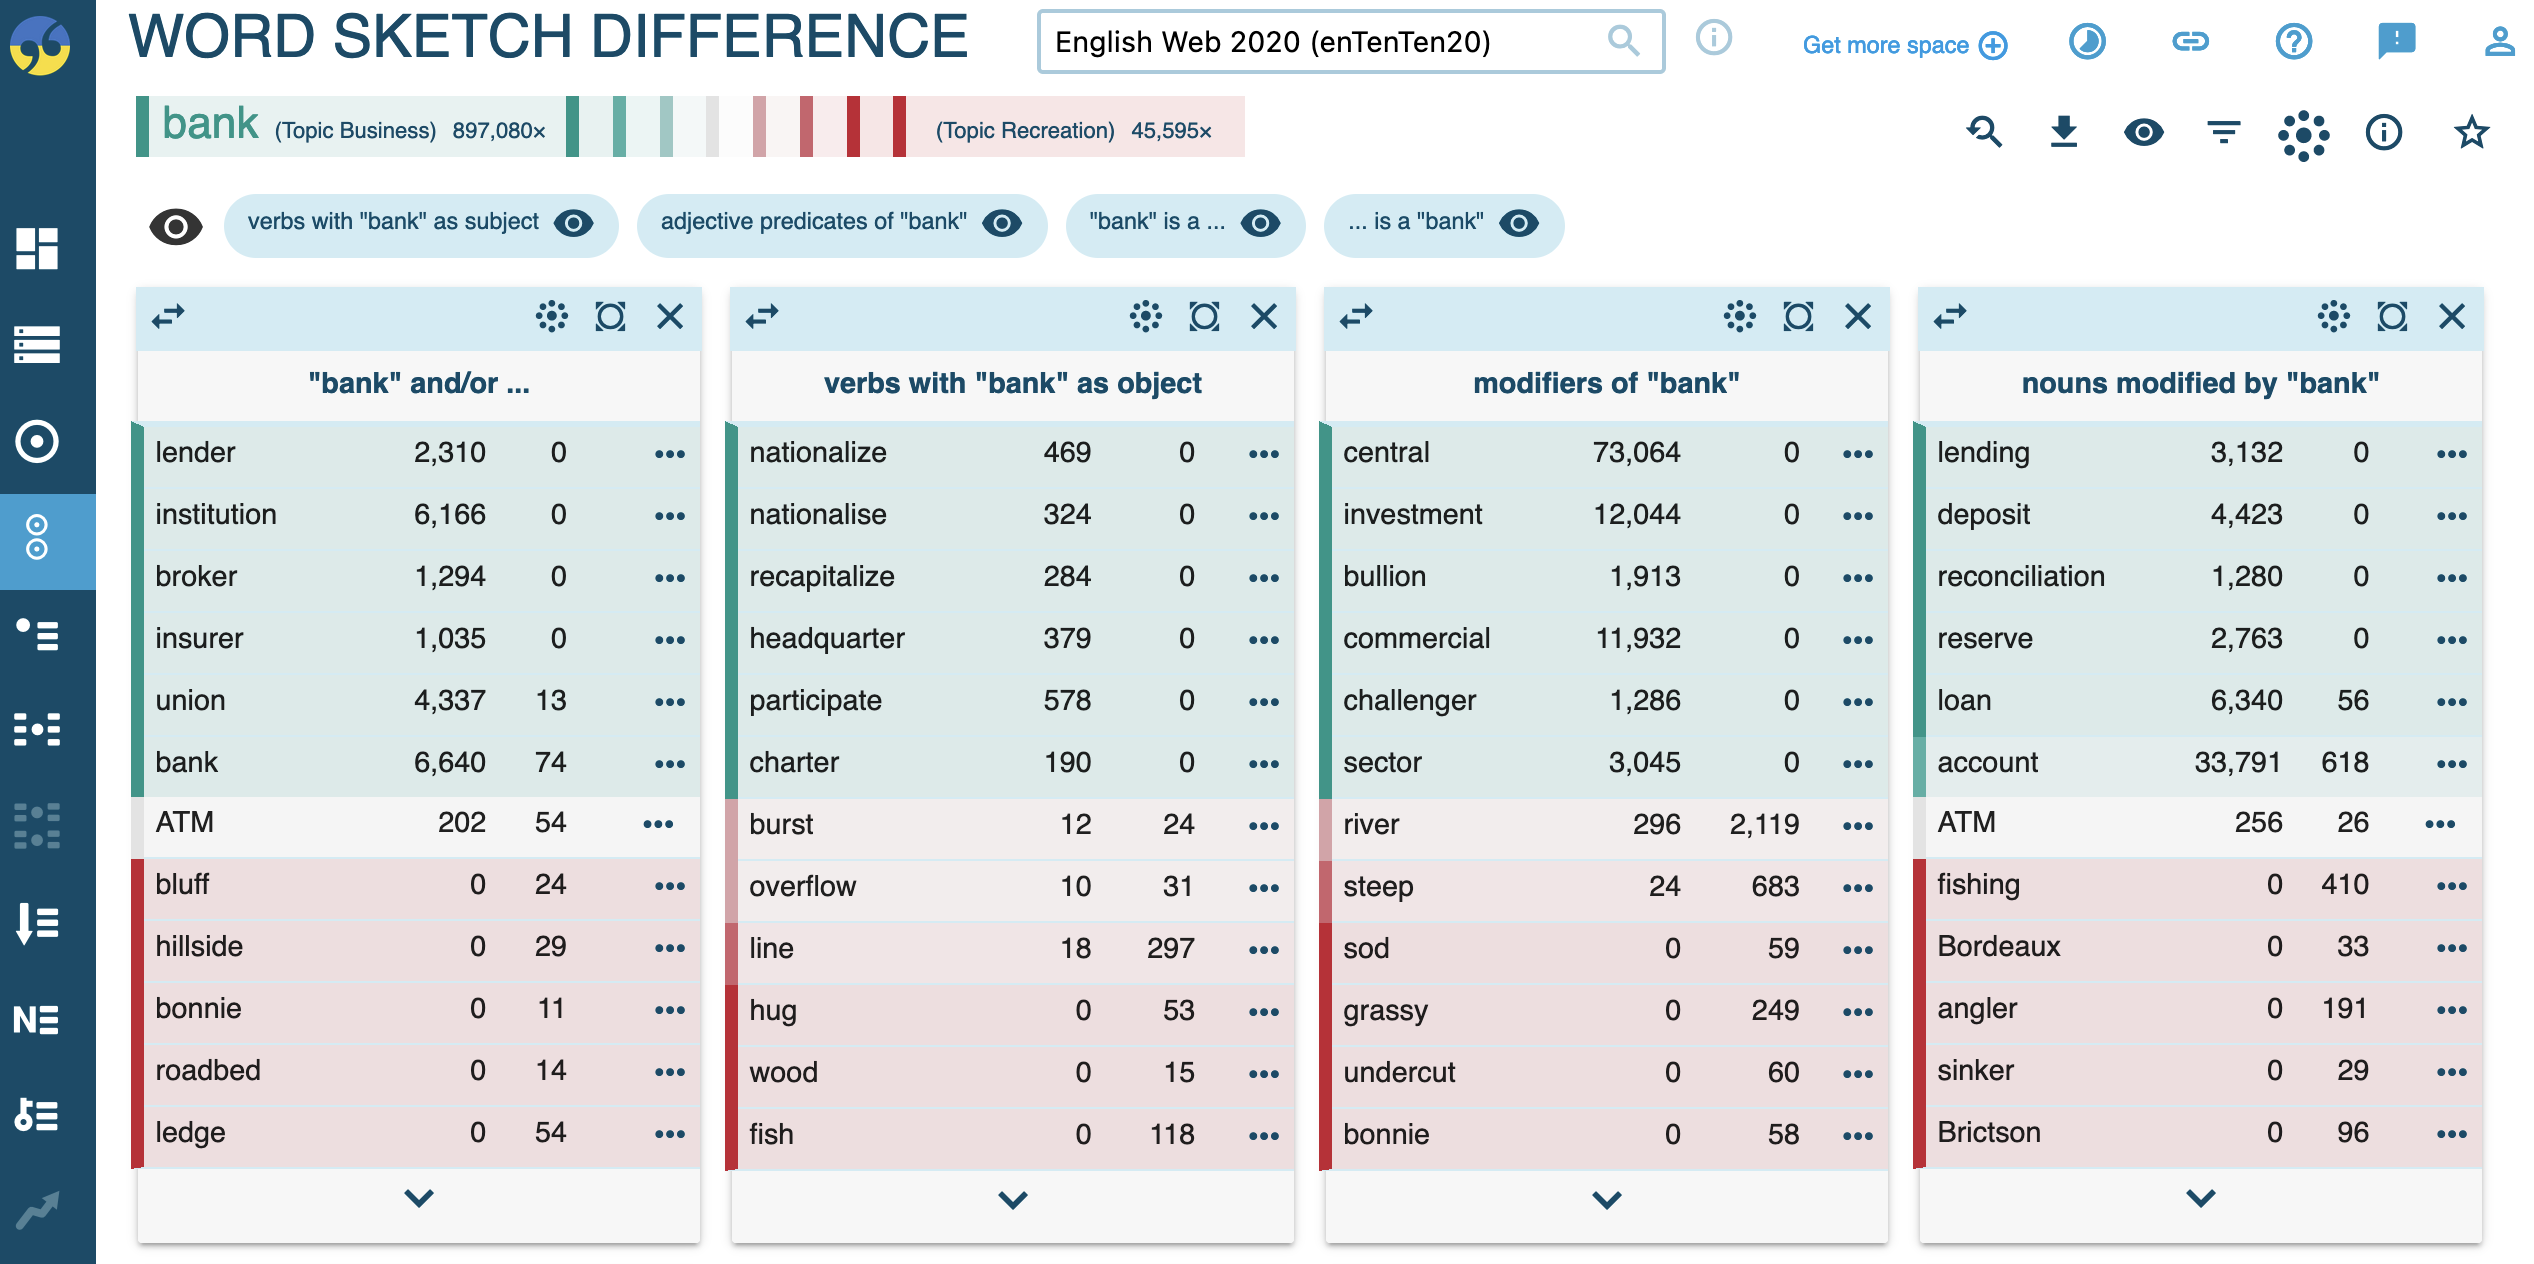Show more rows in nouns modified by bank
Screen dimensions: 2534x1264
2200,1198
